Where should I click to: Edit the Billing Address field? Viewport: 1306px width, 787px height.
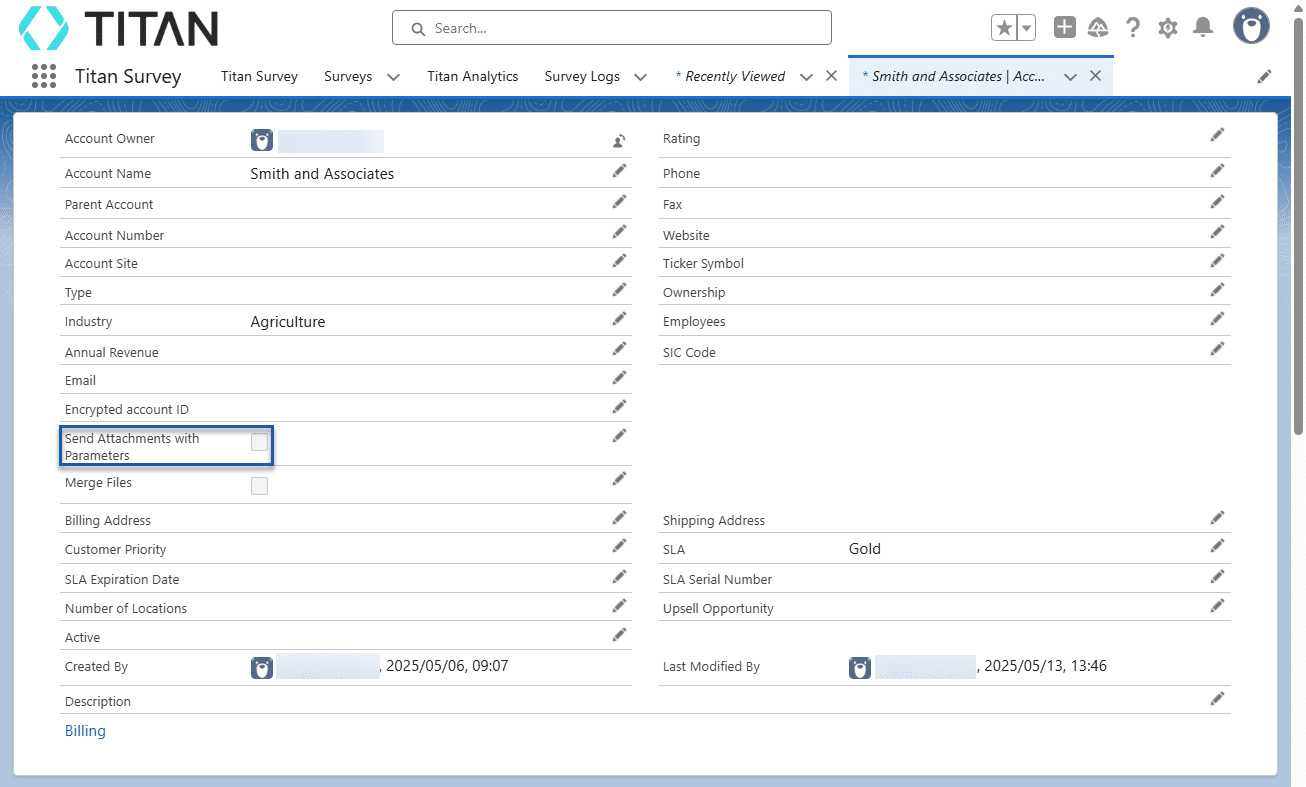pos(619,518)
